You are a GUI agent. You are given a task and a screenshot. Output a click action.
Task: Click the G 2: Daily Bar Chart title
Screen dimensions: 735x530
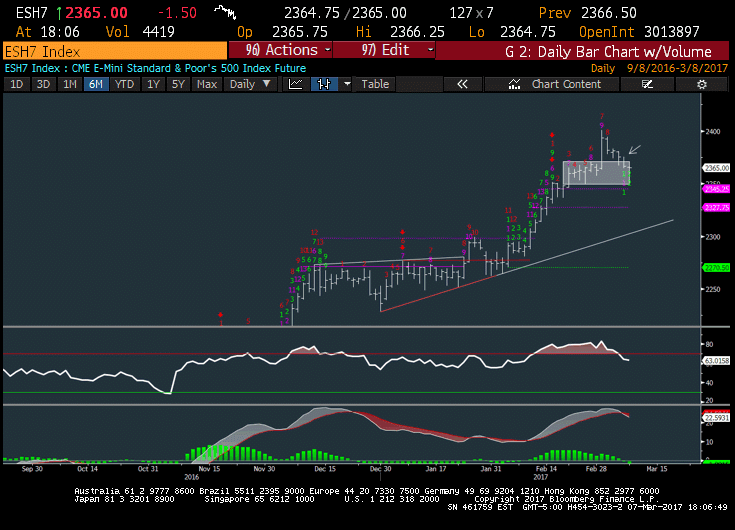click(x=608, y=52)
